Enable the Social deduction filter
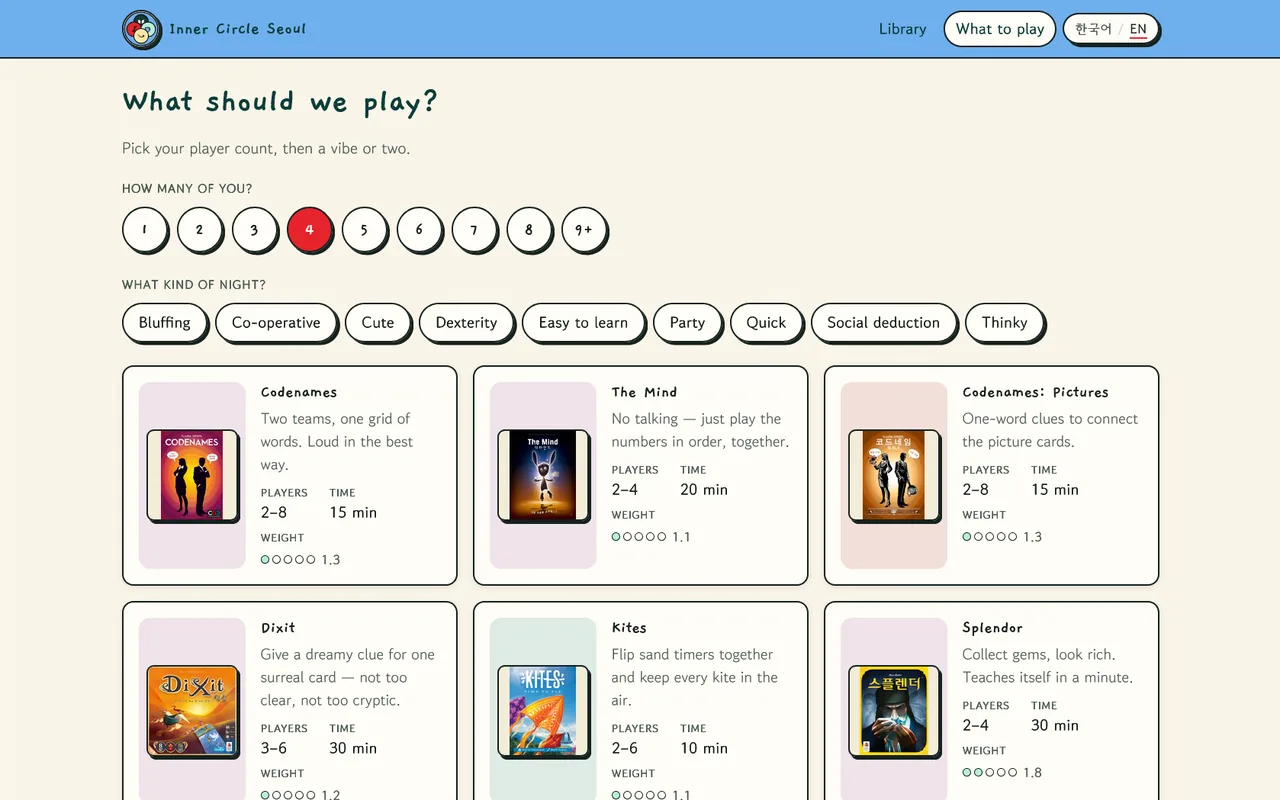Image resolution: width=1280 pixels, height=800 pixels. pos(884,323)
